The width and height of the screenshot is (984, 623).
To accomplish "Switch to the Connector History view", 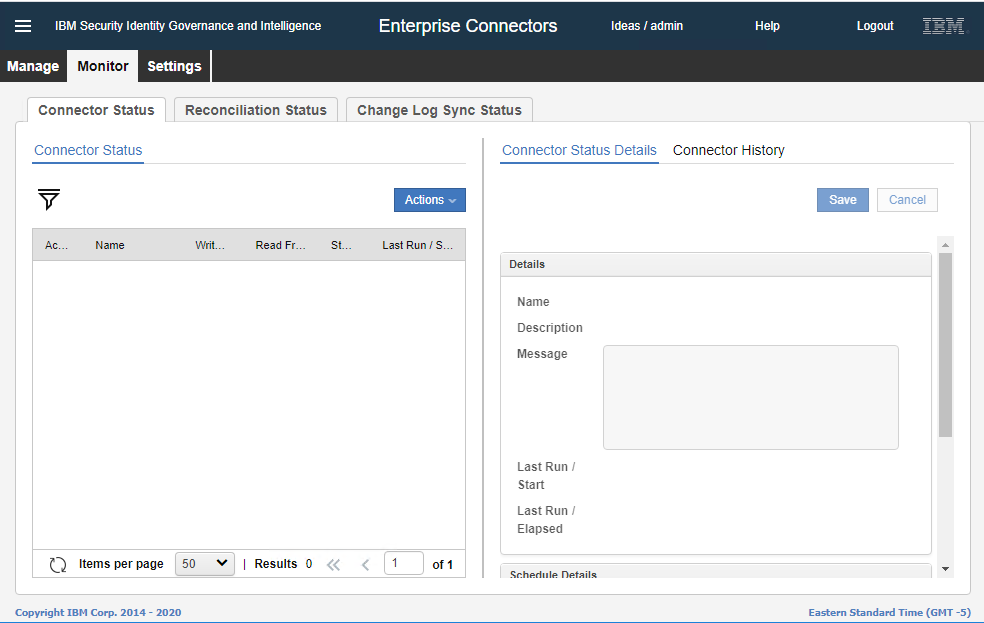I will pos(730,150).
